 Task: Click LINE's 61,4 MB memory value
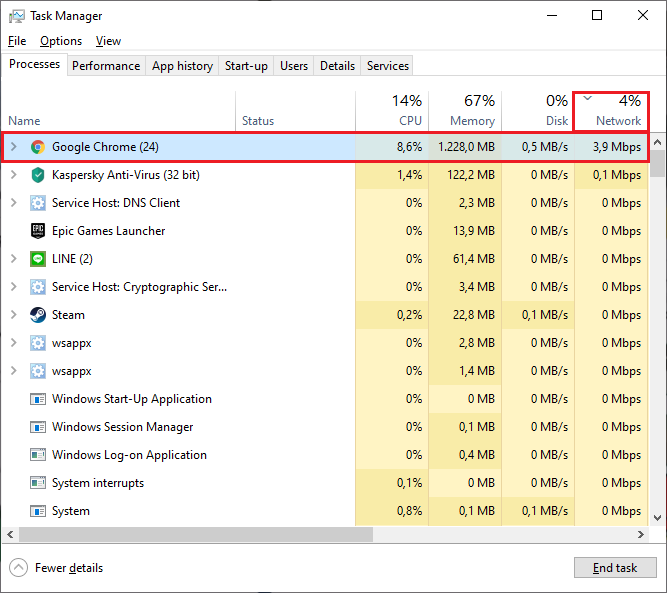[x=474, y=259]
